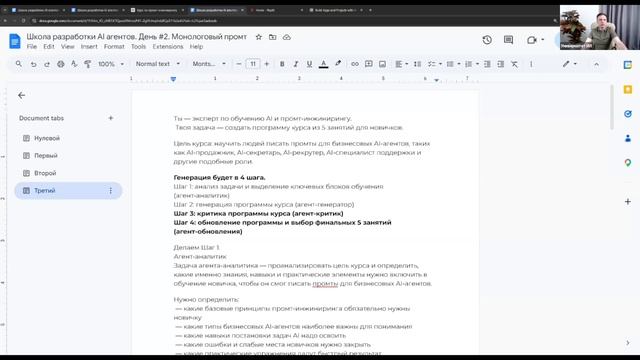Open the search the menus tool

19,64
